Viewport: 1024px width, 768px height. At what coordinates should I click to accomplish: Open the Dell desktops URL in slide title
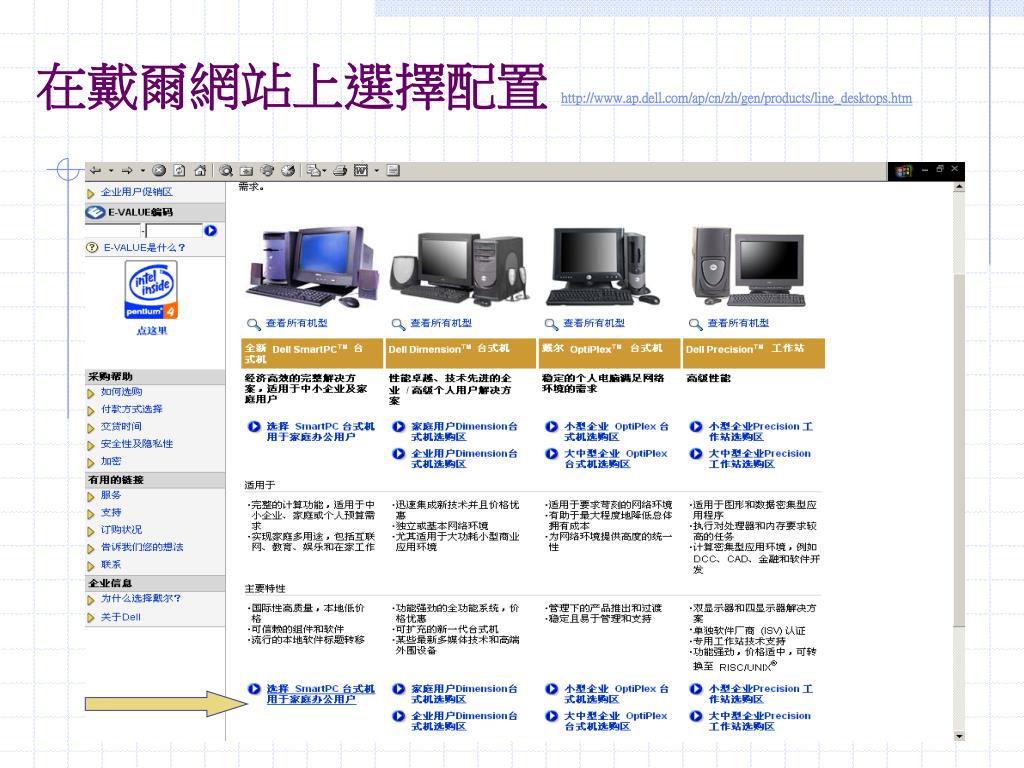pyautogui.click(x=736, y=98)
